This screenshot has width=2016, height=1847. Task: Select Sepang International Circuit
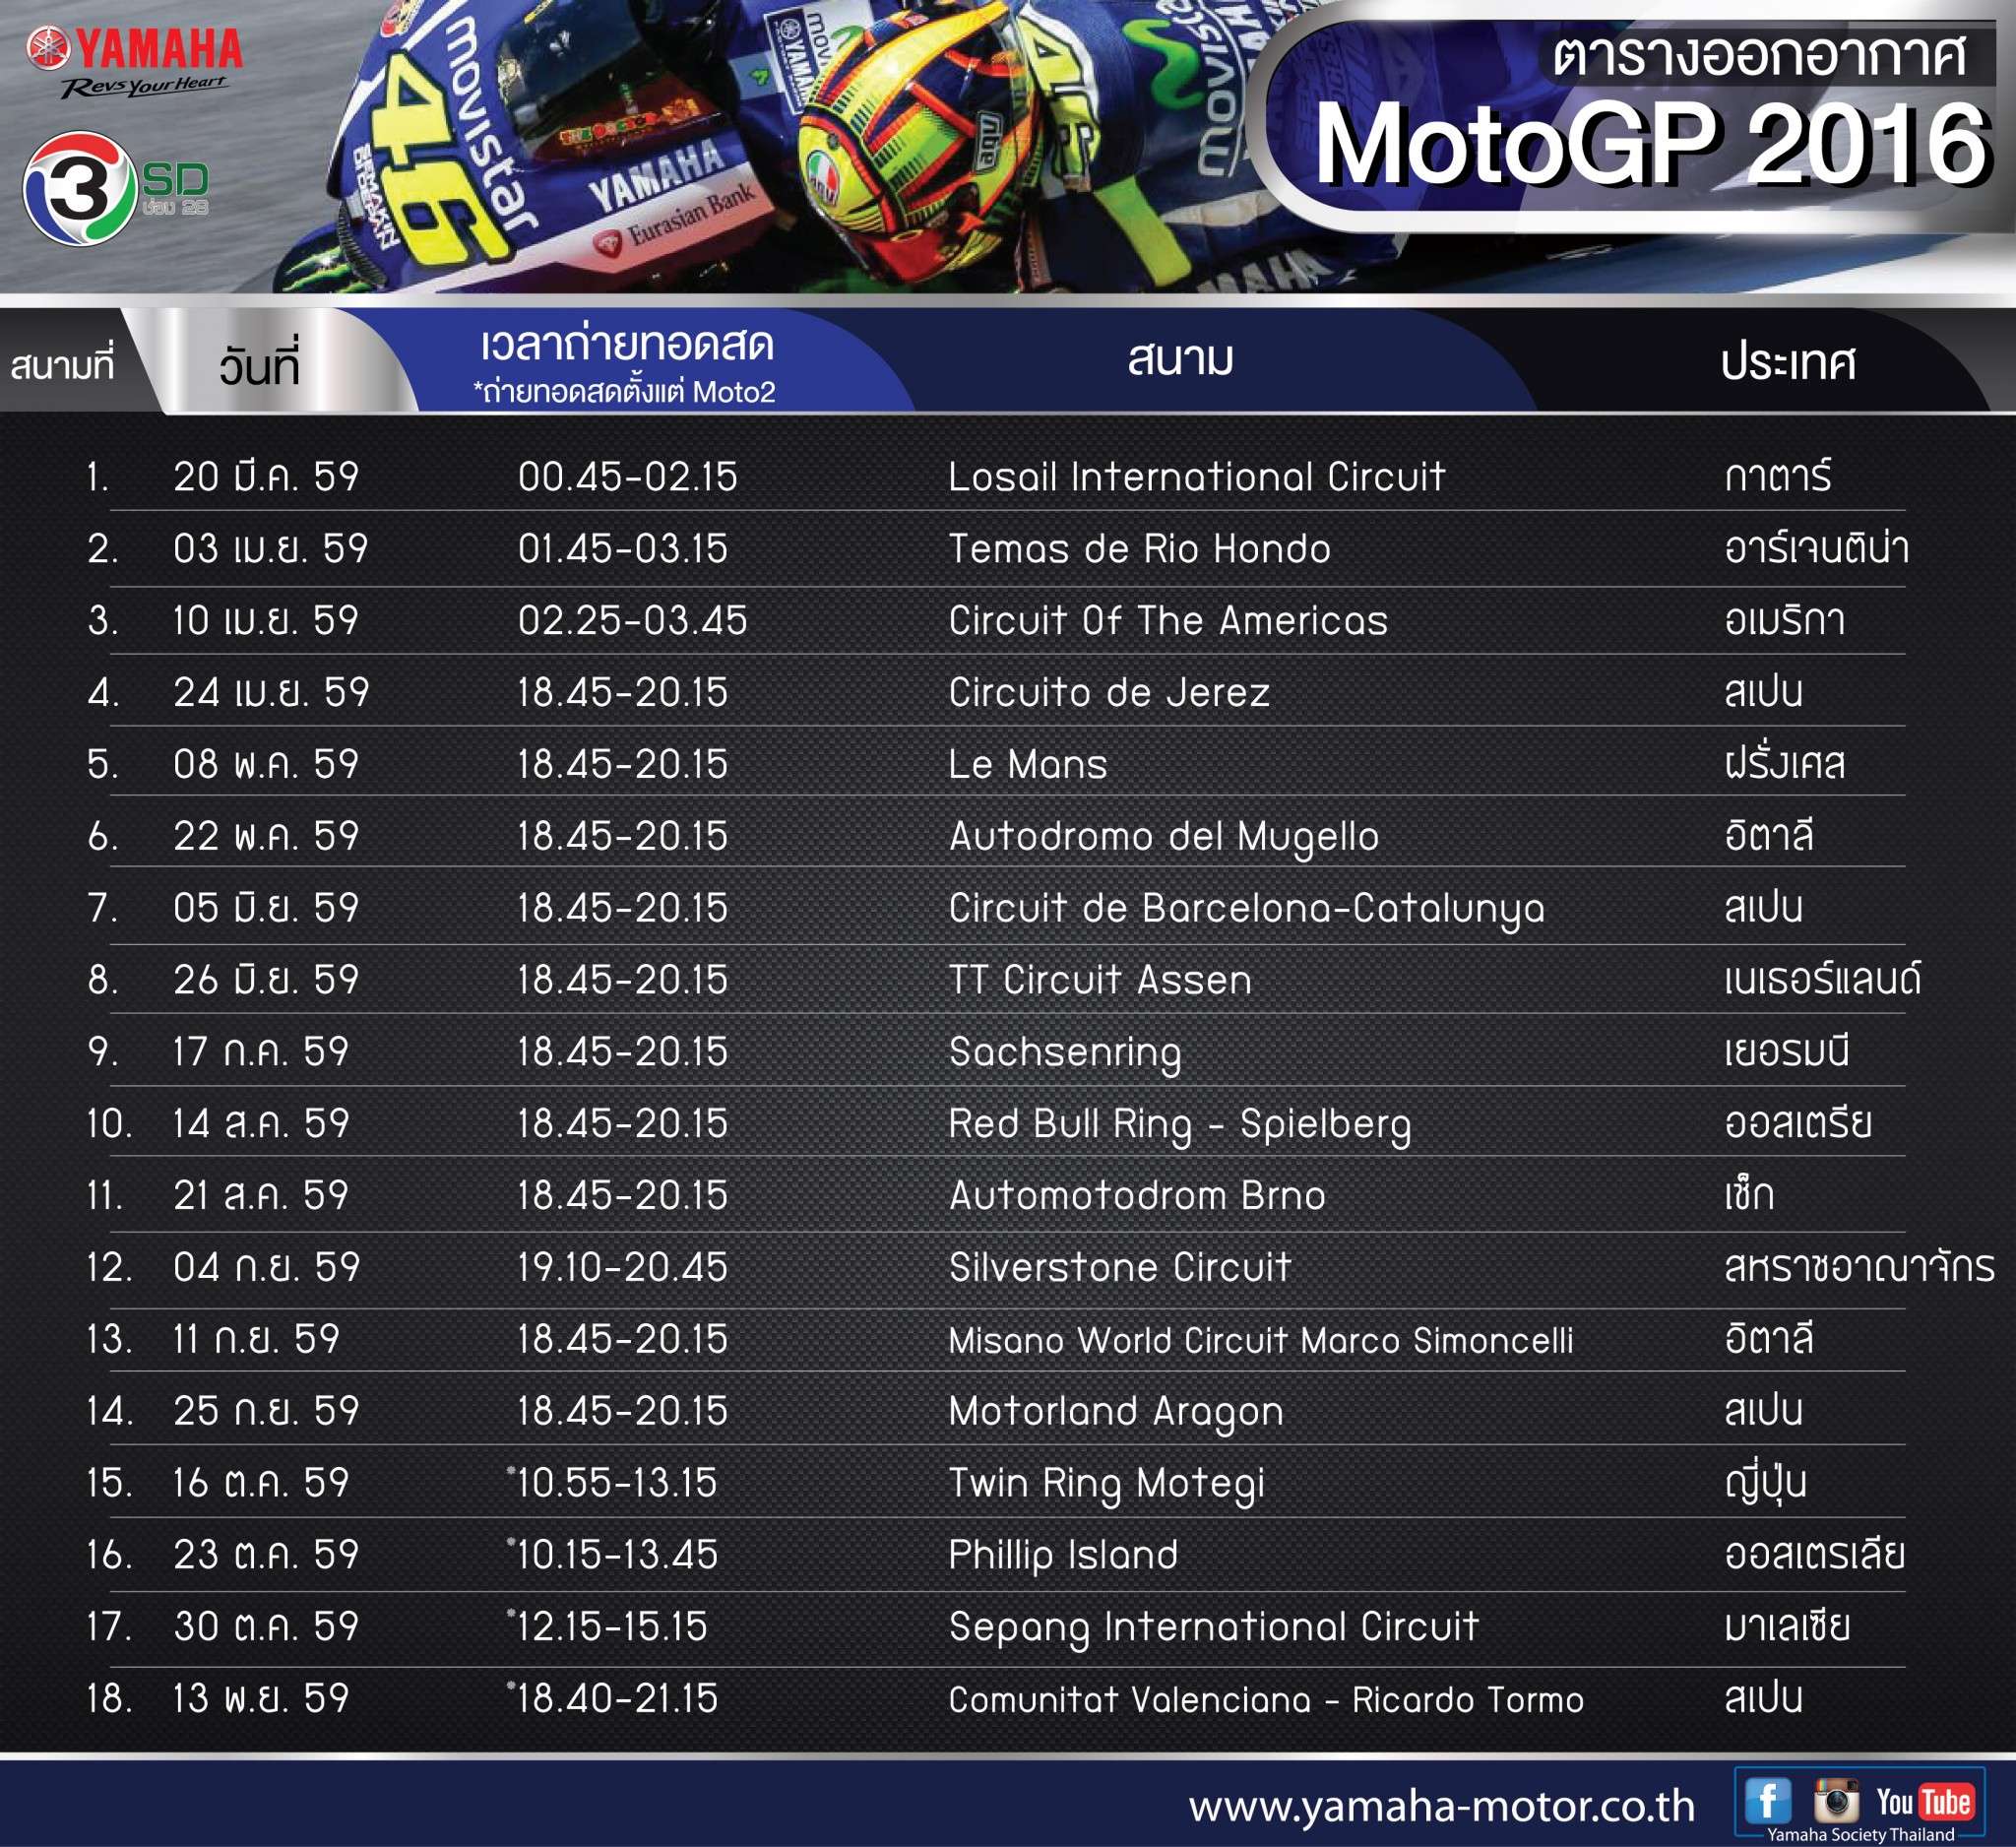click(1213, 1629)
